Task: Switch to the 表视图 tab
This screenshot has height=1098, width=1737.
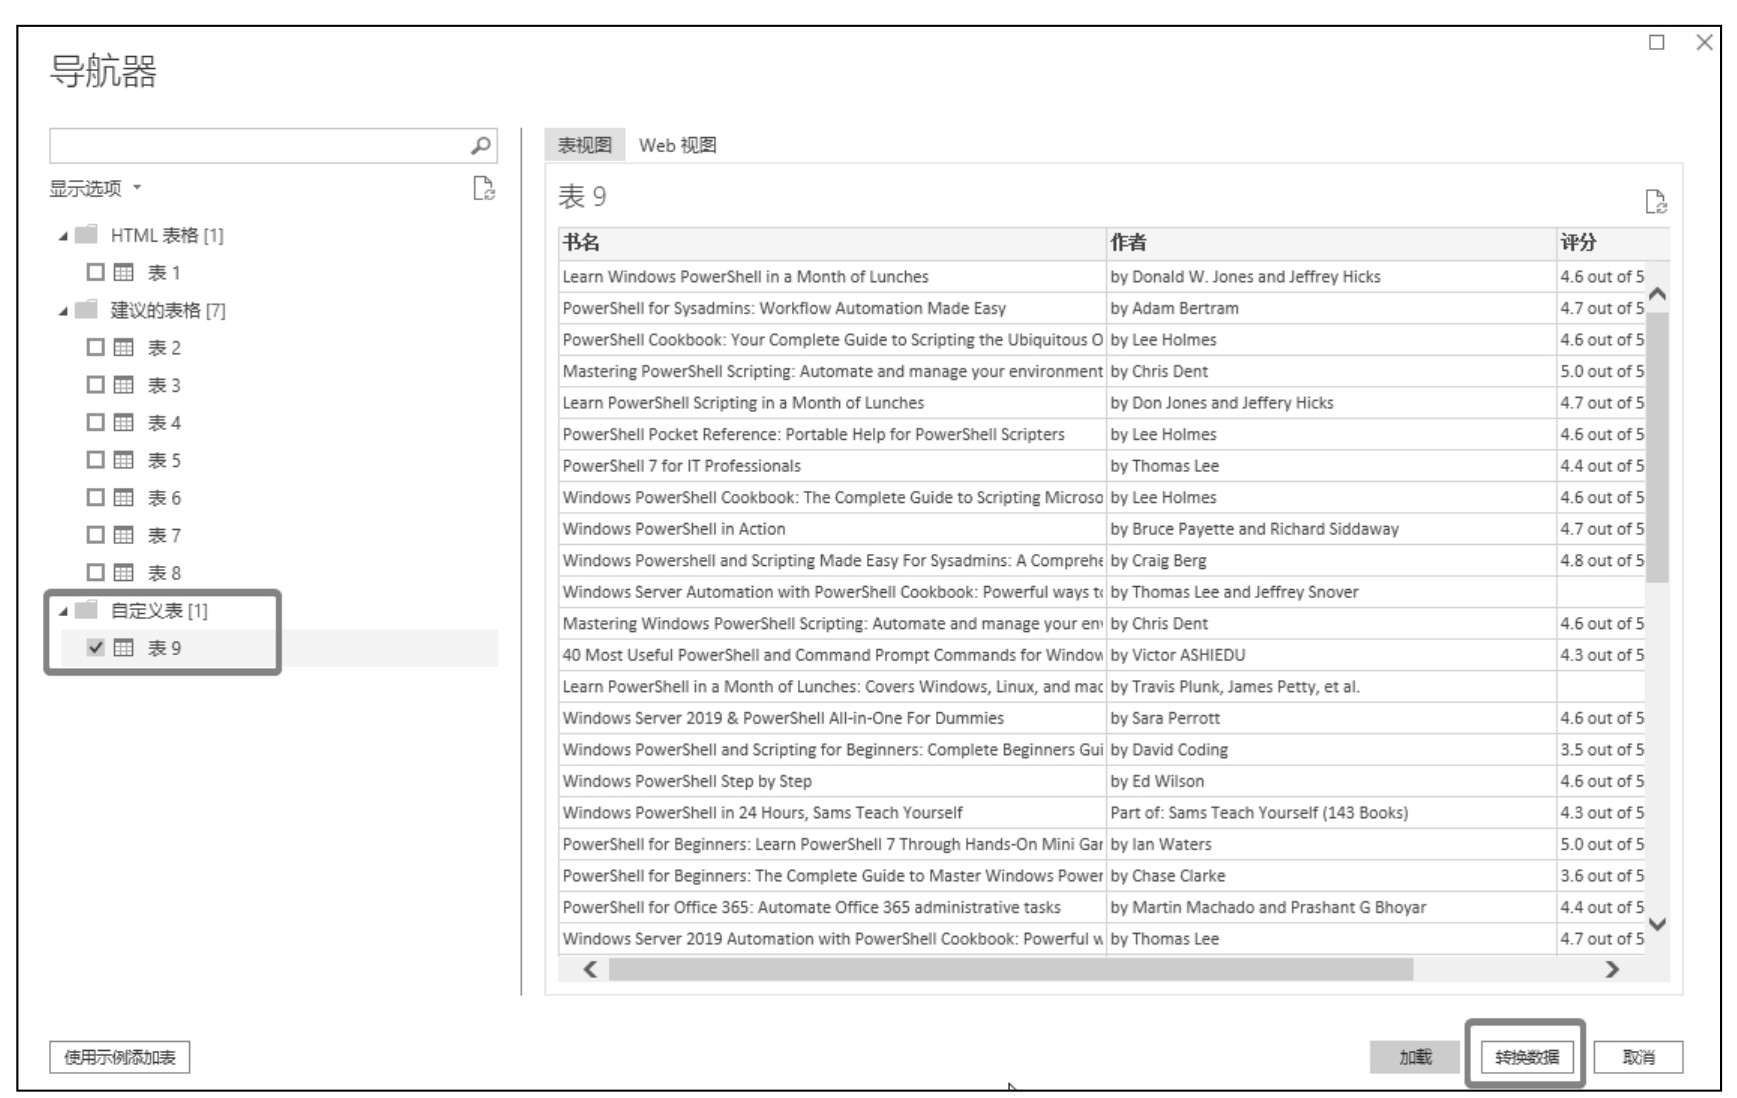Action: pyautogui.click(x=585, y=145)
